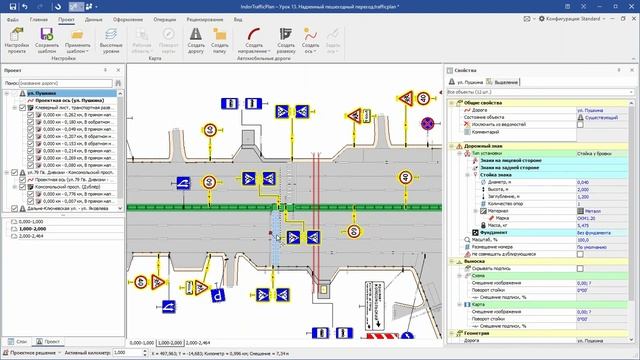Viewport: 640px width, 360px height.
Task: Click Диаметр value 0,040
Action: click(x=583, y=182)
